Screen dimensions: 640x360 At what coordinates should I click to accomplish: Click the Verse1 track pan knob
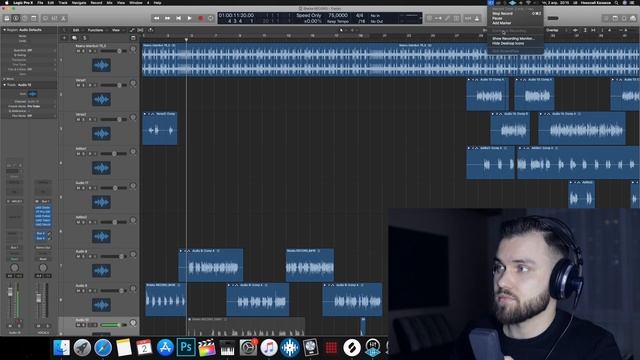133,83
